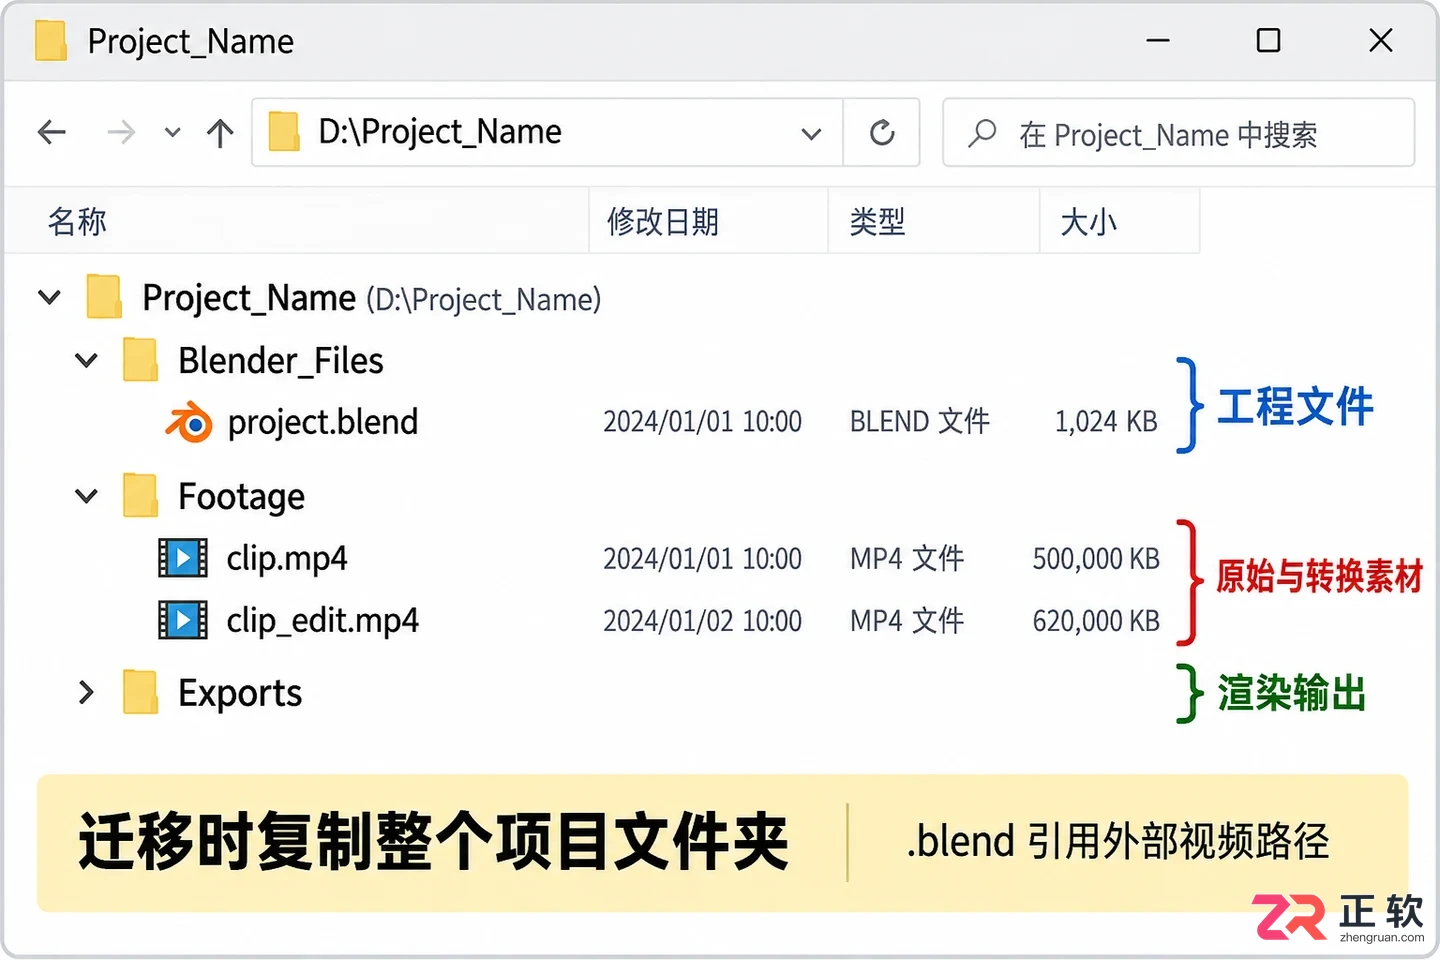Click the video icon of clip.mp4
This screenshot has height=960, width=1440.
[183, 558]
